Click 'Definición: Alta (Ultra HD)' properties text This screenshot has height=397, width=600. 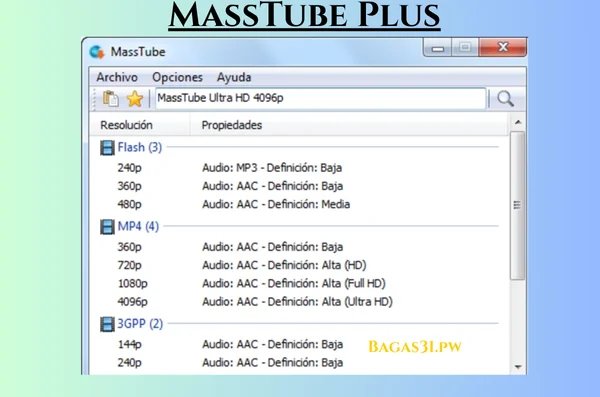[330, 302]
